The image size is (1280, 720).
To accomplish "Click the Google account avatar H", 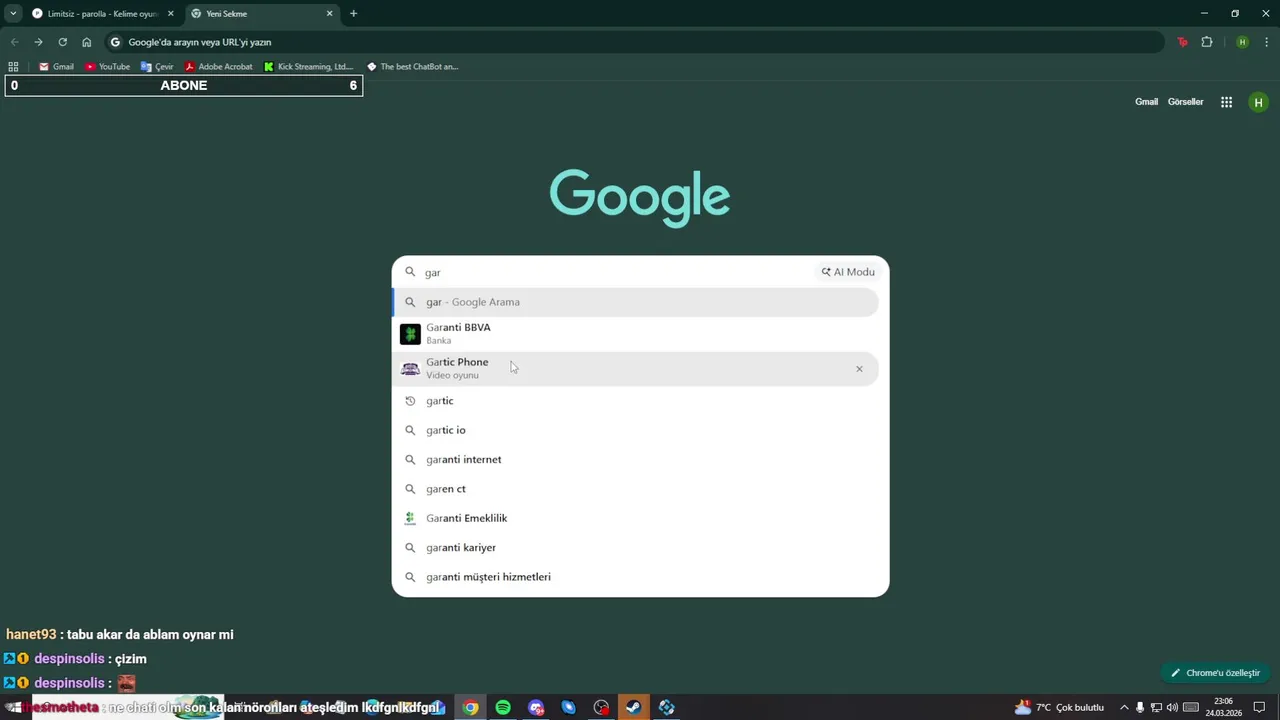I will [x=1258, y=102].
